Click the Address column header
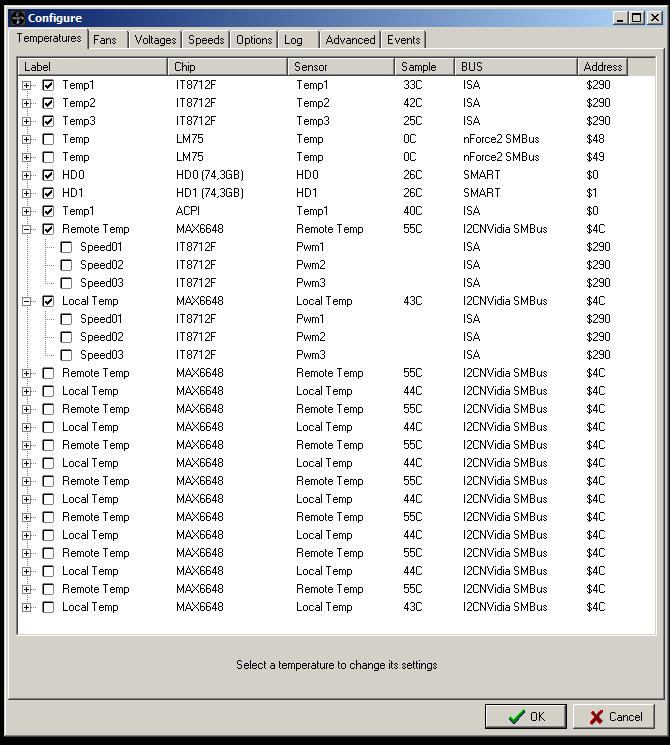The height and width of the screenshot is (745, 670). pyautogui.click(x=603, y=67)
